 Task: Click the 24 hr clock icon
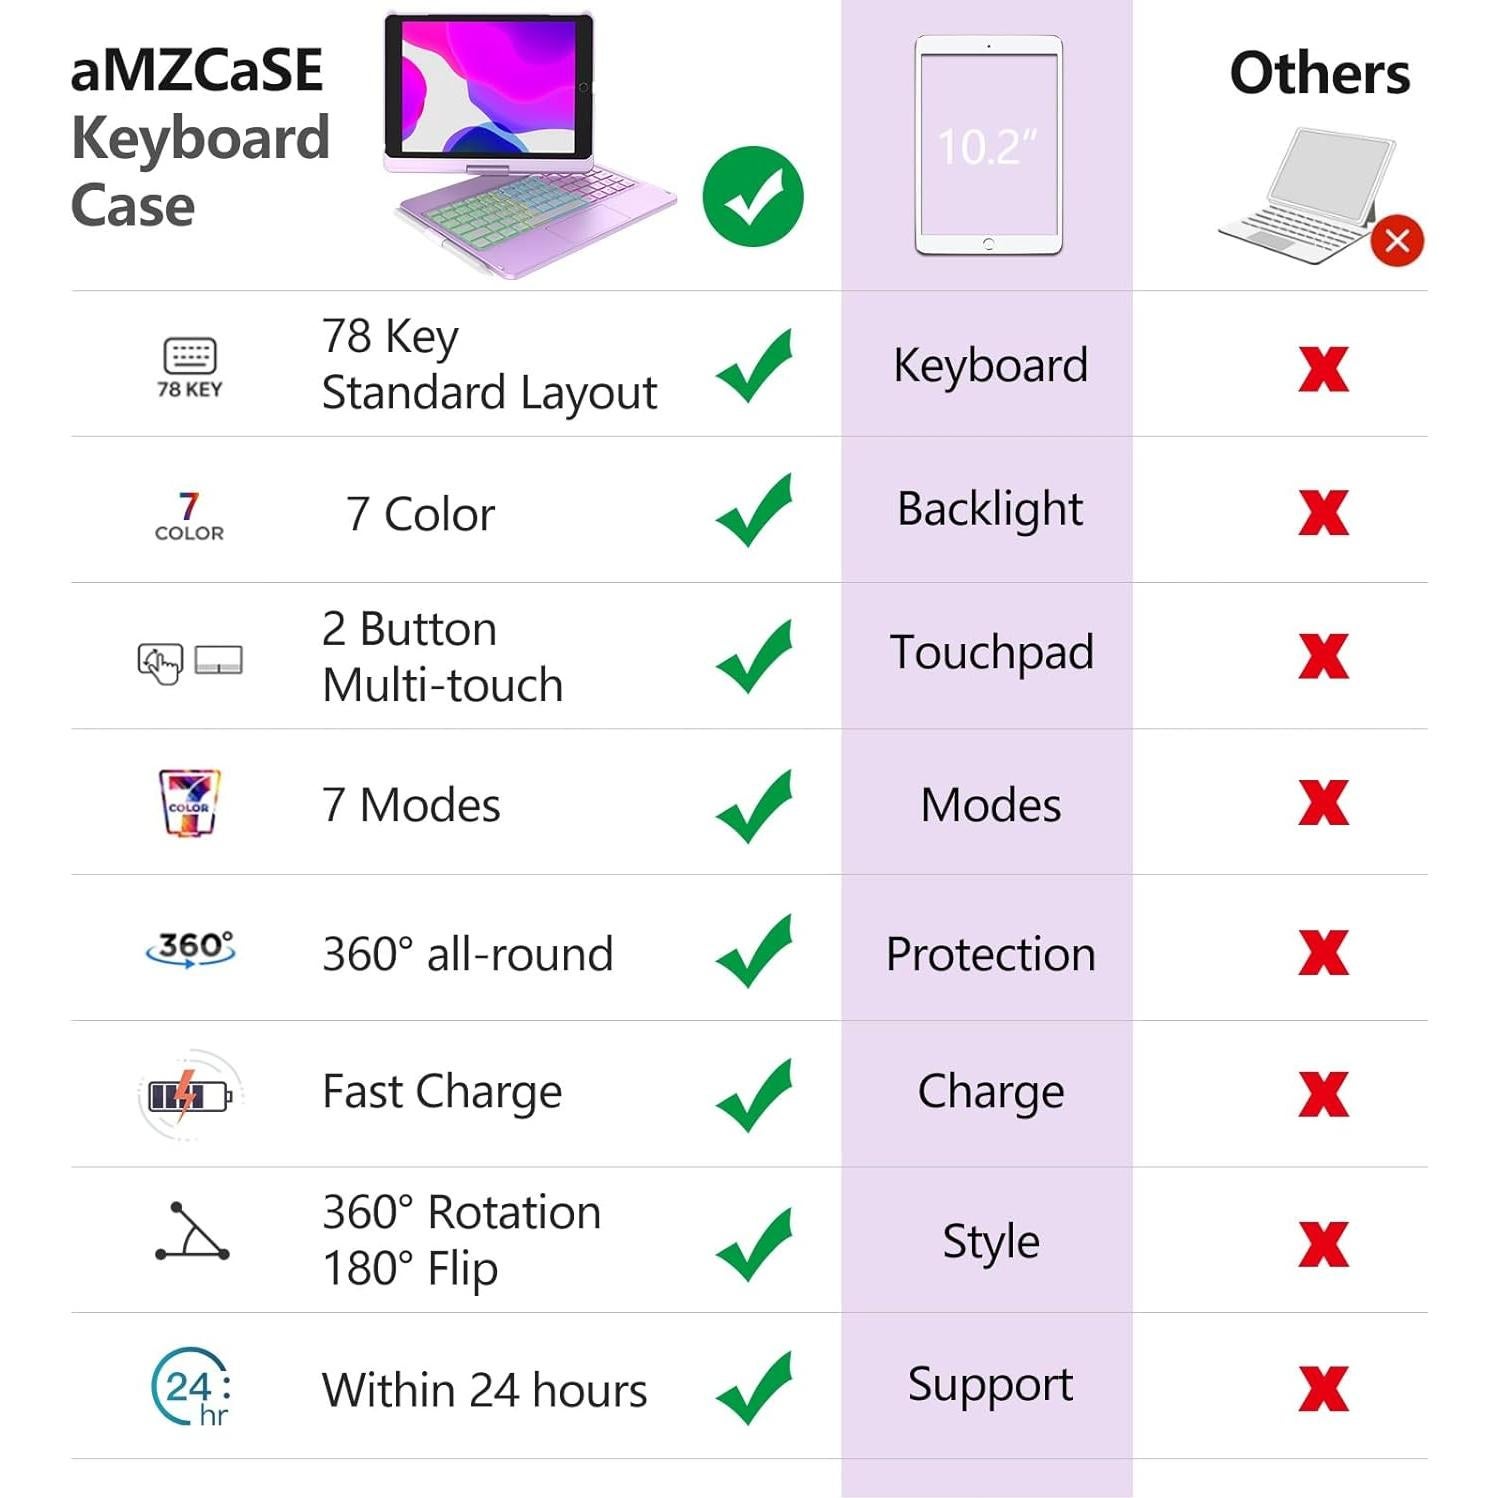click(x=191, y=1387)
